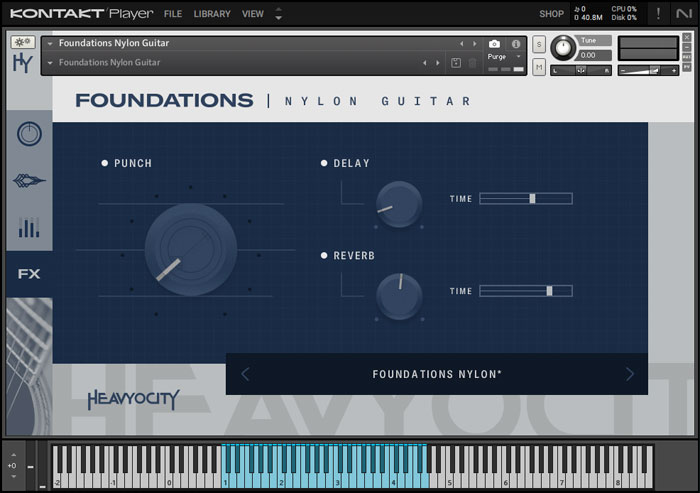700x493 pixels.
Task: Toggle the PUNCH effect on/off
Action: coord(104,163)
